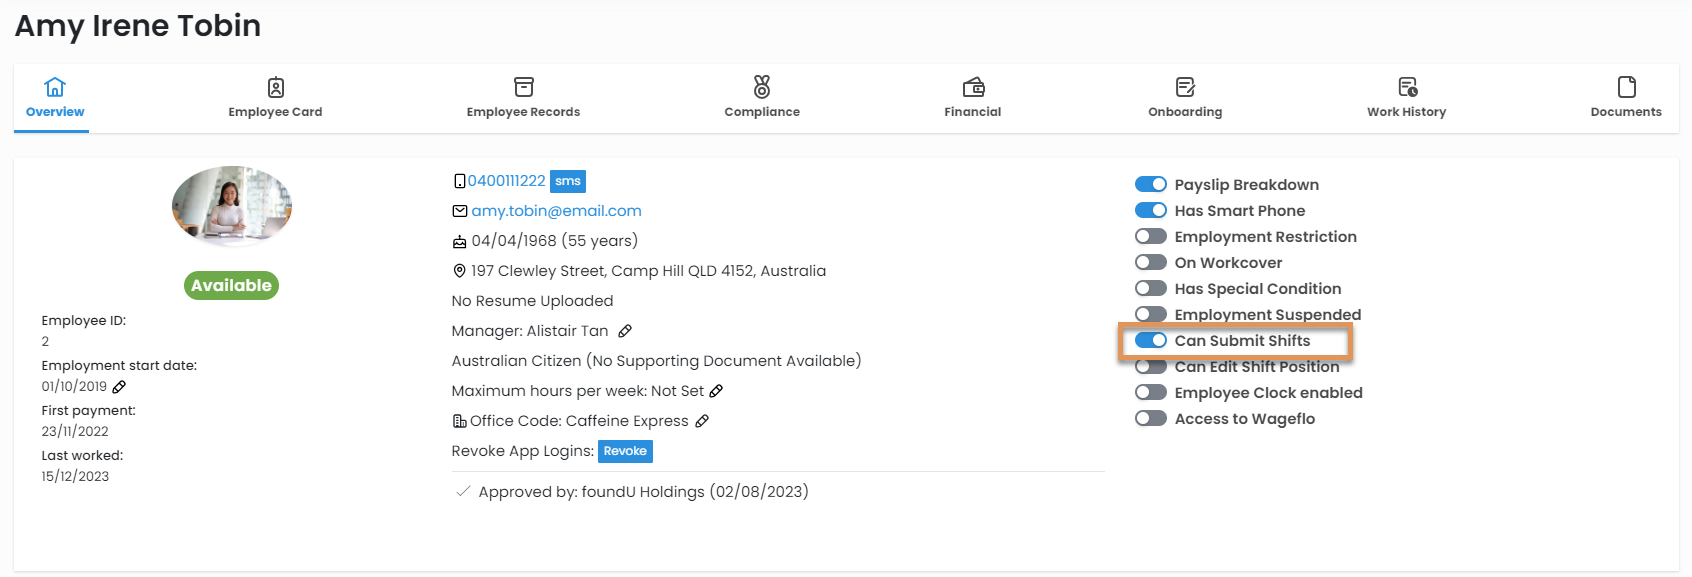Disable the Payslip Breakdown toggle
Image resolution: width=1692 pixels, height=577 pixels.
tap(1151, 184)
